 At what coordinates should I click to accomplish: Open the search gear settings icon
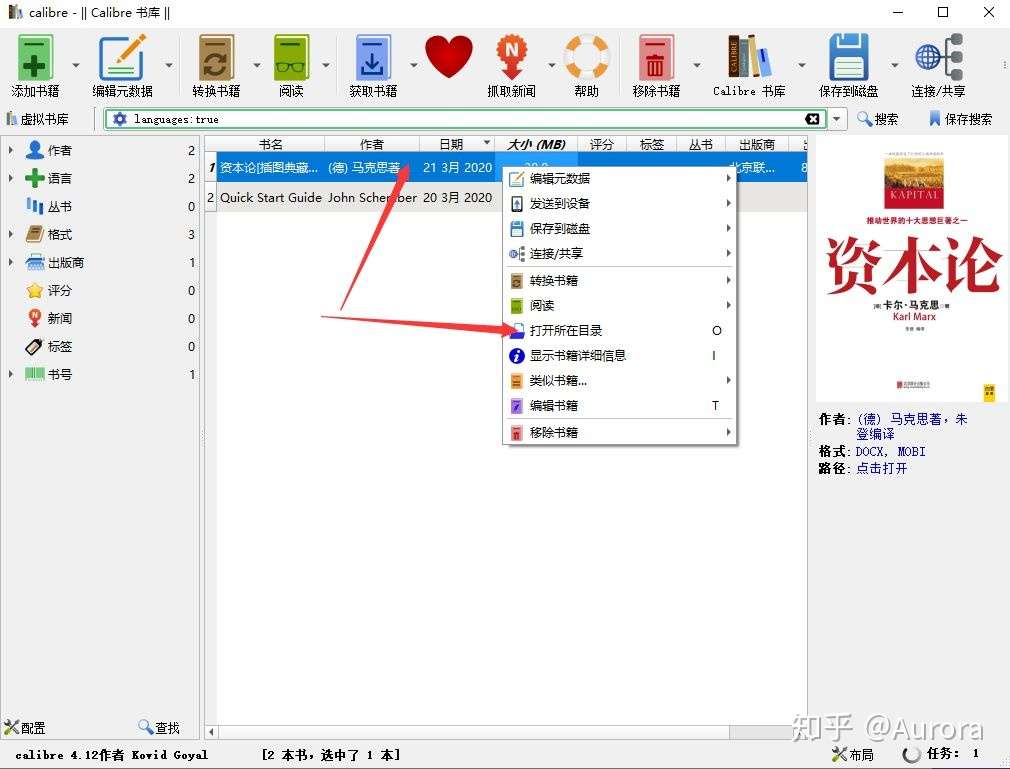click(x=119, y=119)
